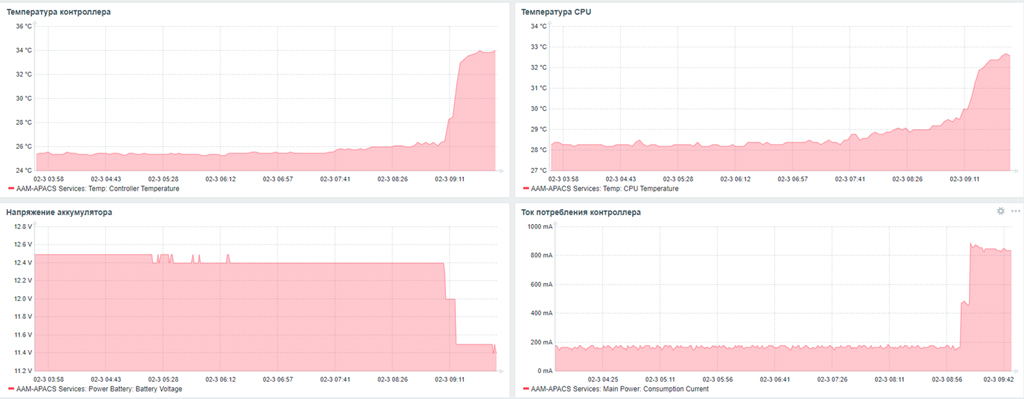This screenshot has width=1024, height=399.
Task: Click the '600 mA' axis label
Action: click(541, 284)
